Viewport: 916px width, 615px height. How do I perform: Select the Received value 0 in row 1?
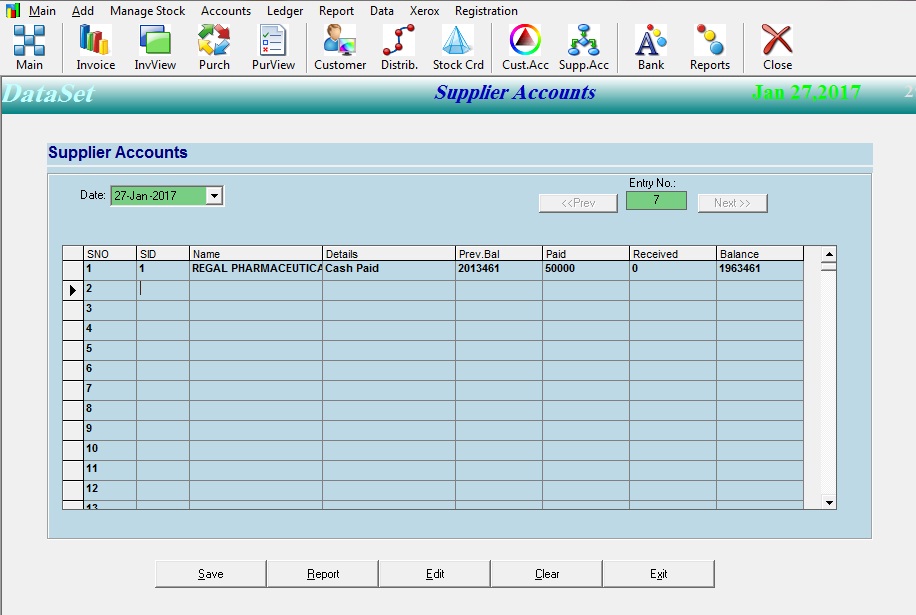(673, 269)
